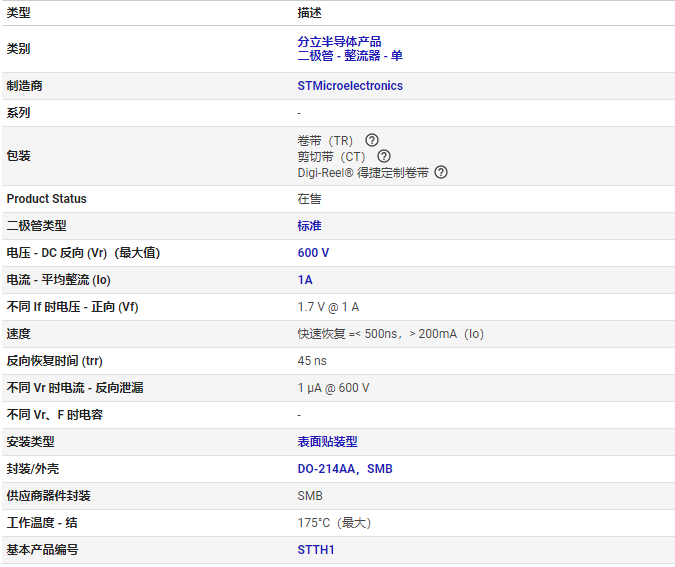675x567 pixels.
Task: Open help icon beside Digi-Reel 得捷定制卷带
Action: pyautogui.click(x=441, y=172)
